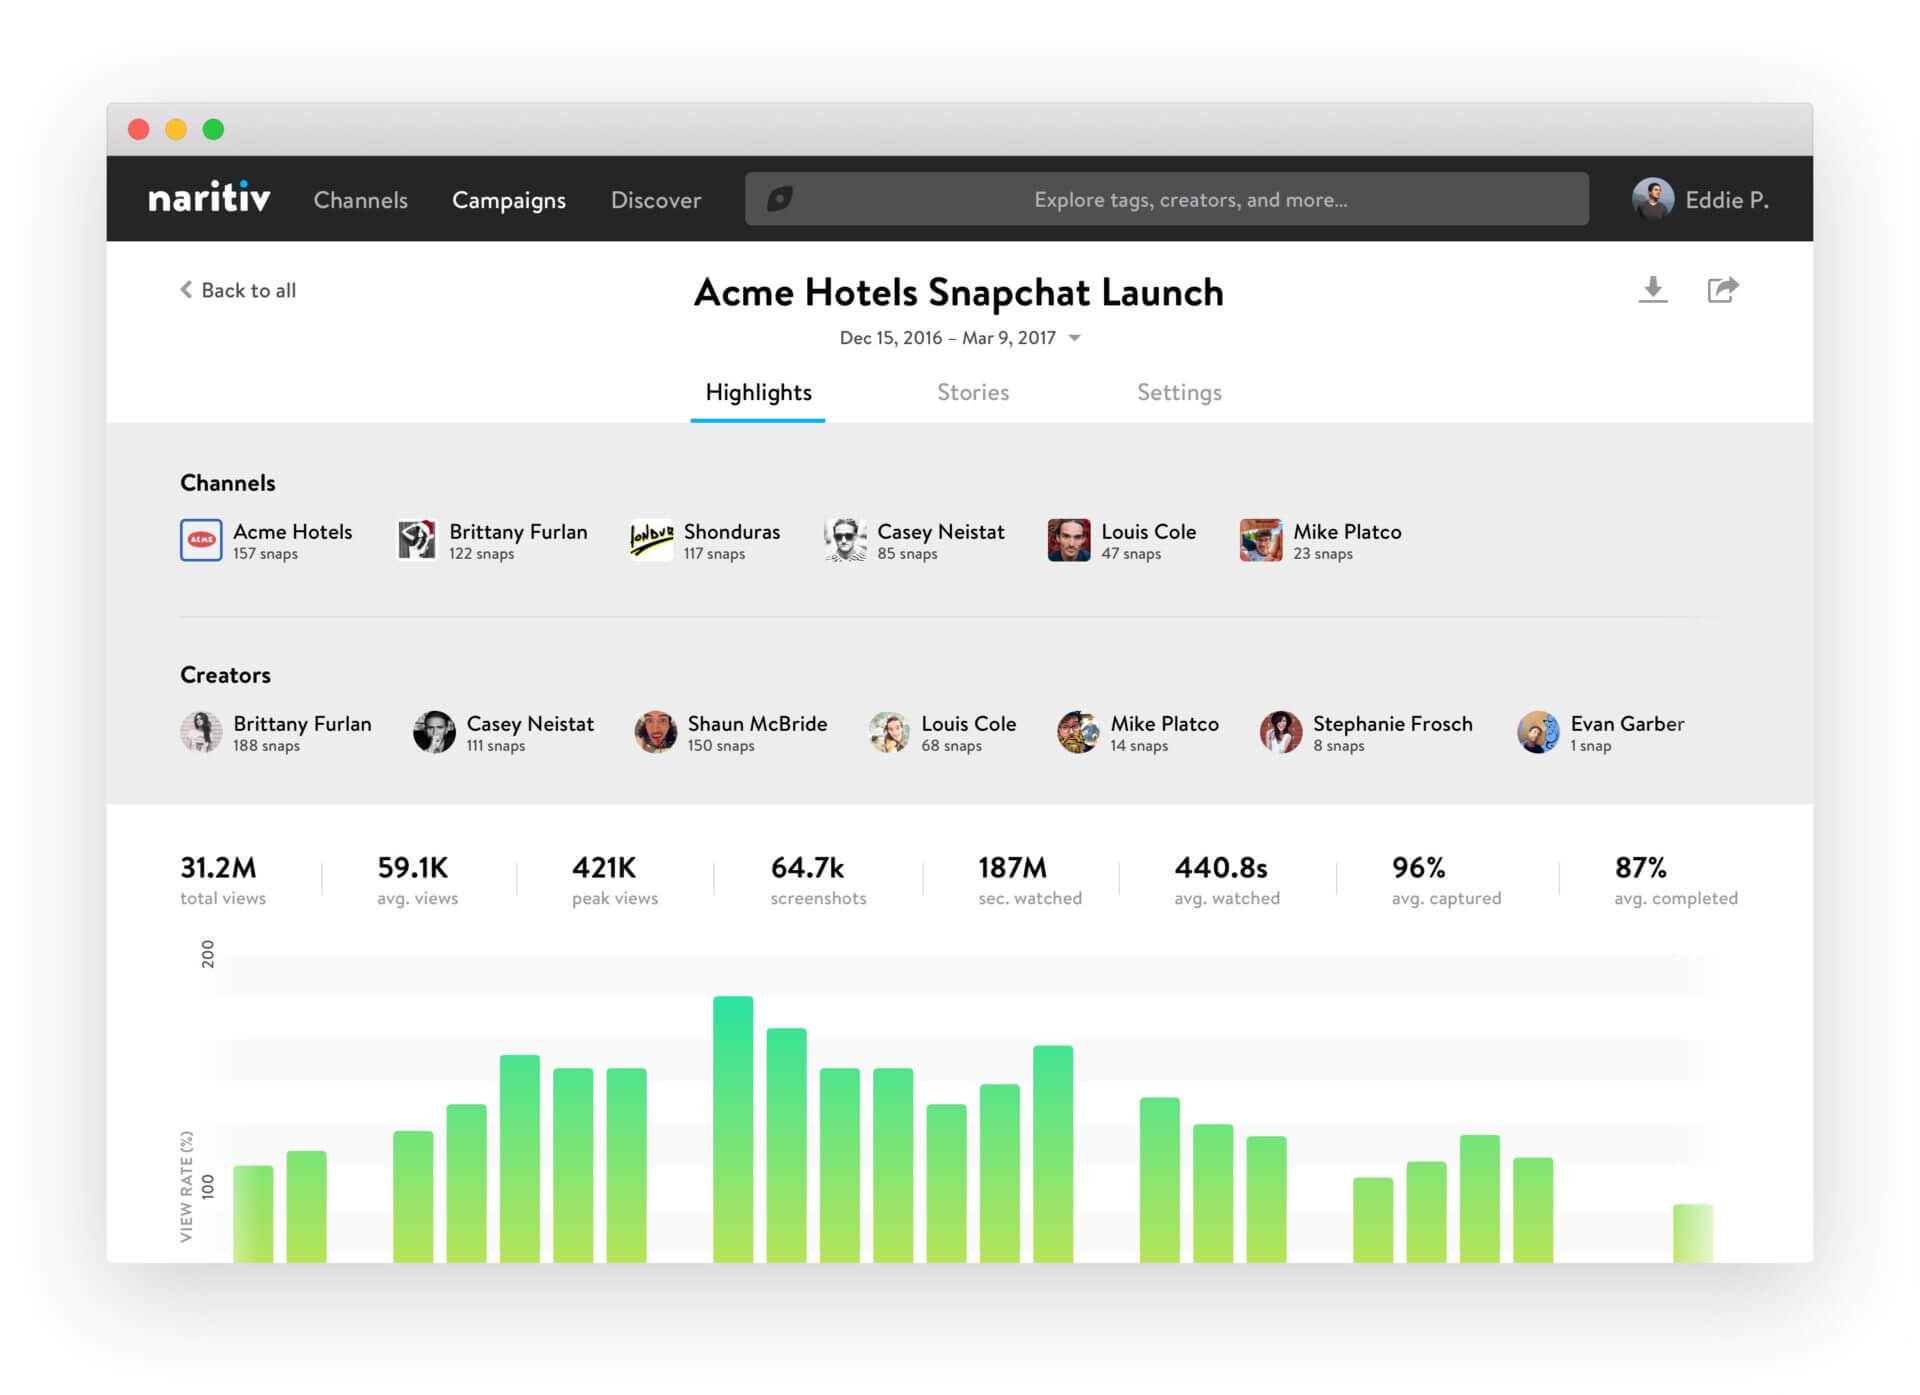Click the yellow macOS minimize button
The height and width of the screenshot is (1395, 1920).
click(x=176, y=129)
